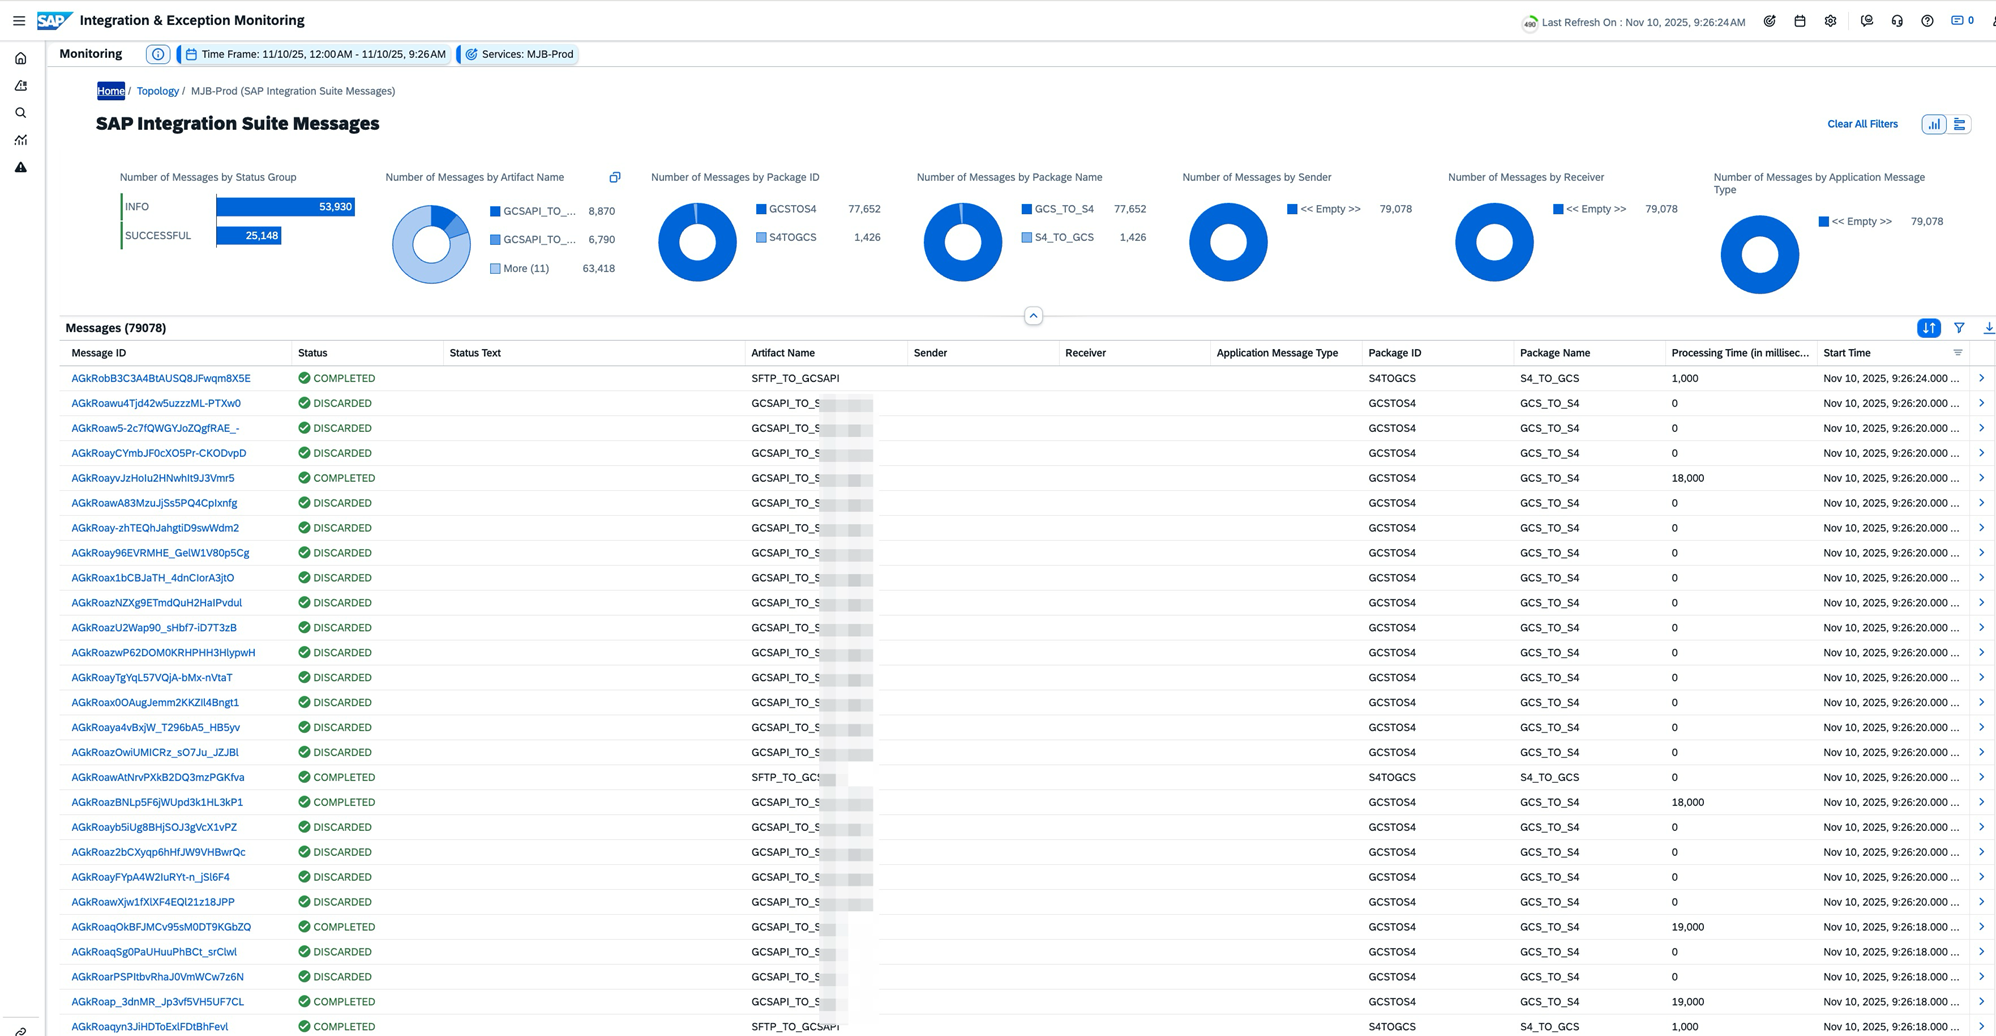
Task: Switch to horizontal bar view toggle
Action: tap(1960, 125)
